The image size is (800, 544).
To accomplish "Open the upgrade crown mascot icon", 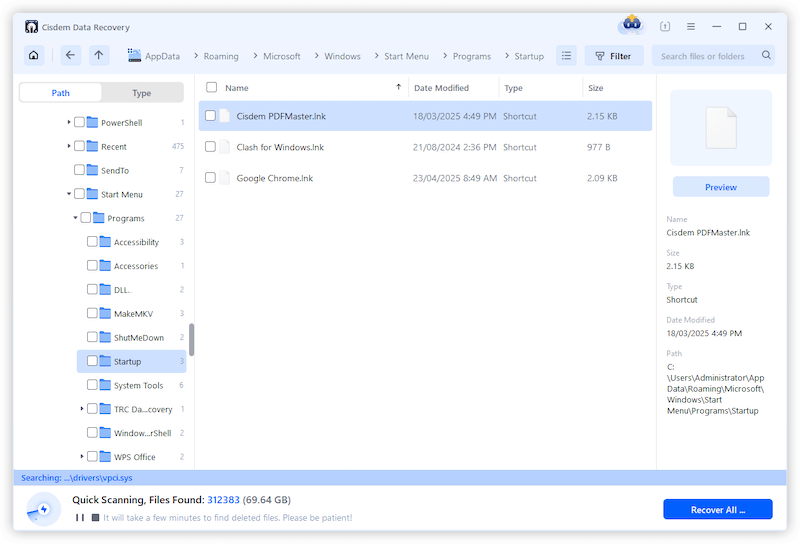I will tap(632, 24).
